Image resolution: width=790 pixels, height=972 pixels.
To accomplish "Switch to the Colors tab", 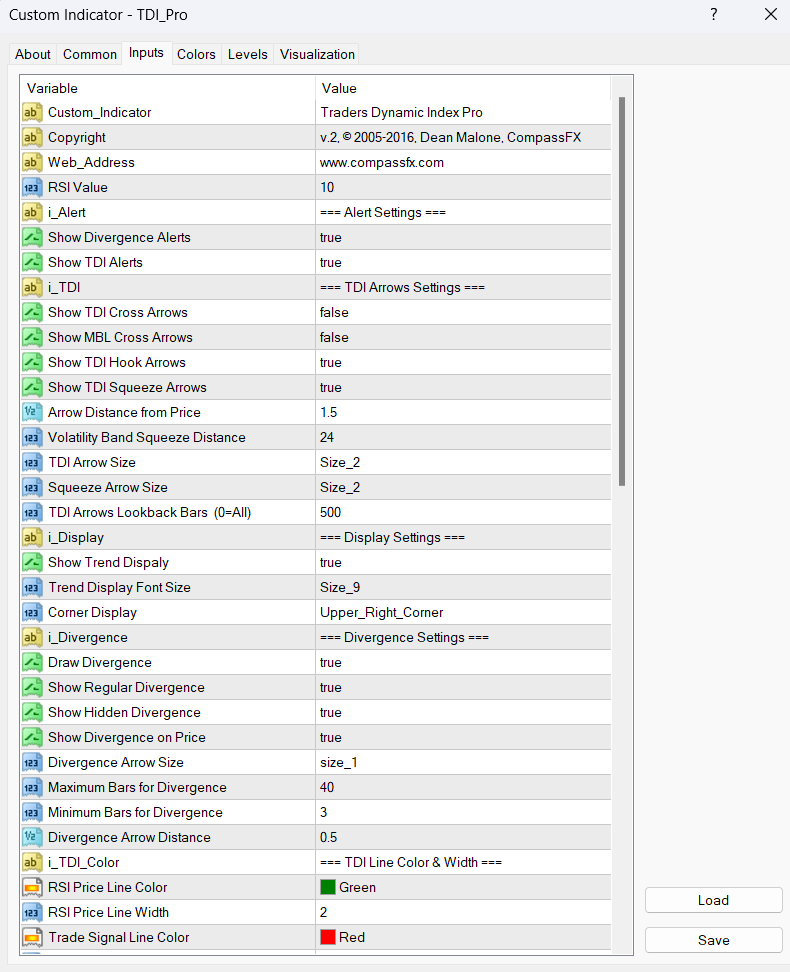I will (x=196, y=54).
